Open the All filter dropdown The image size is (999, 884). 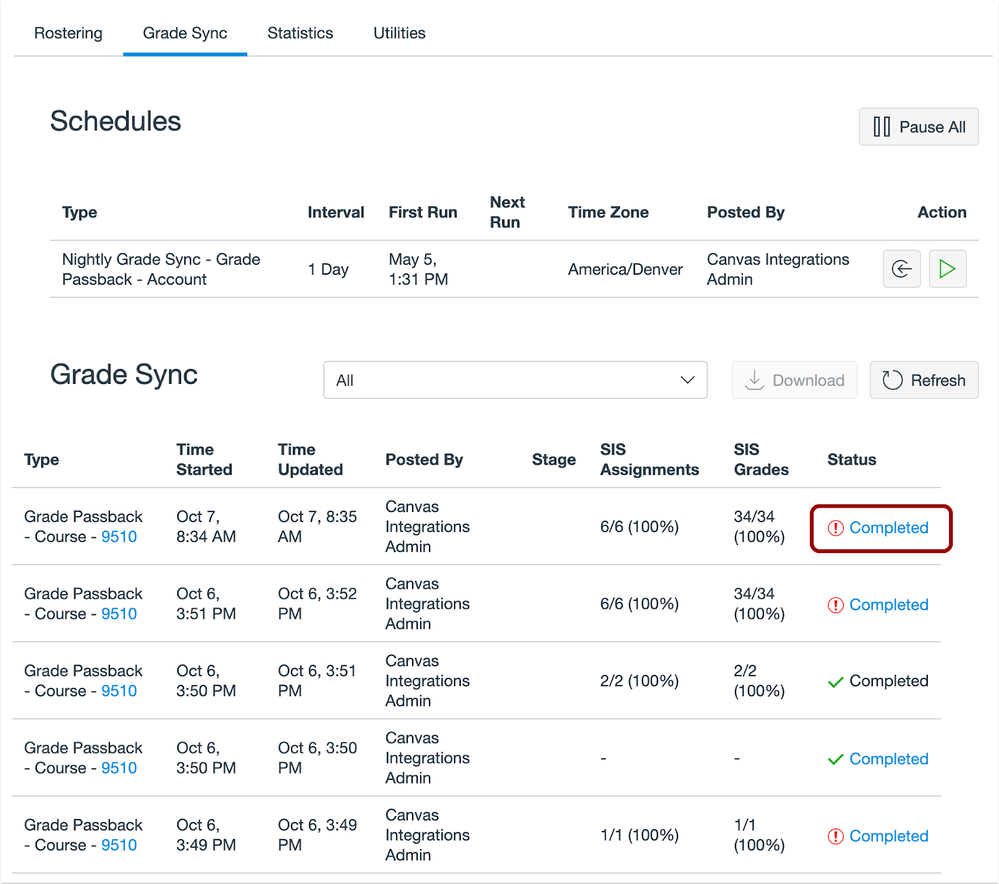(x=514, y=380)
